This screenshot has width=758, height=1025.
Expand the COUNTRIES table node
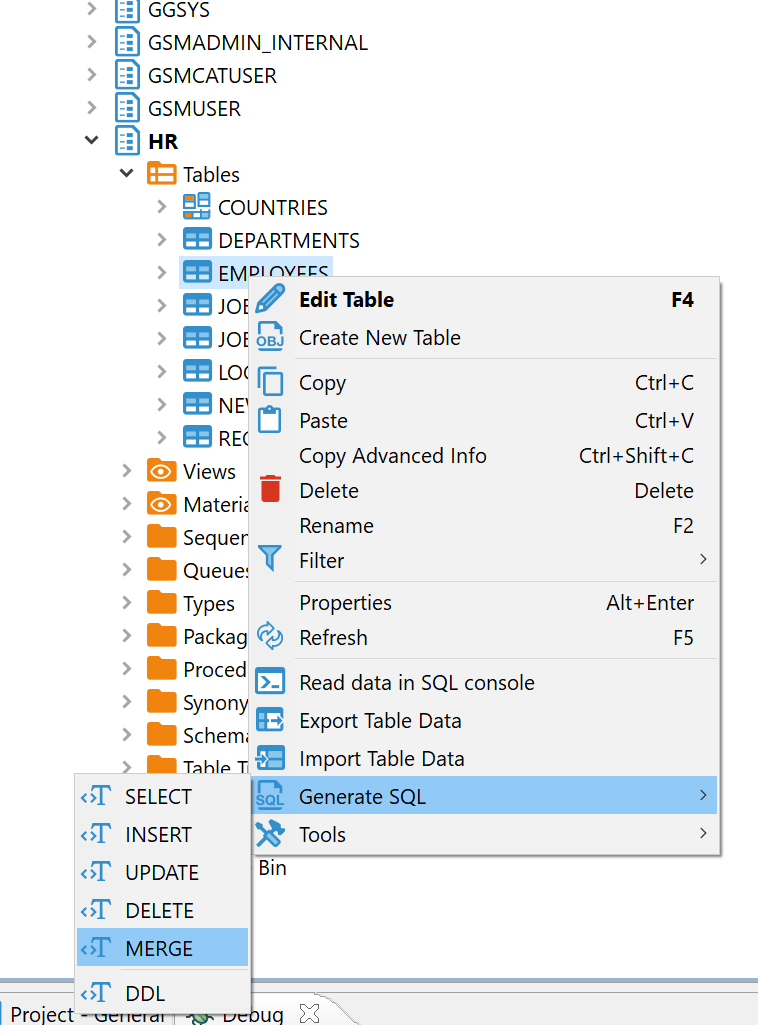[162, 207]
